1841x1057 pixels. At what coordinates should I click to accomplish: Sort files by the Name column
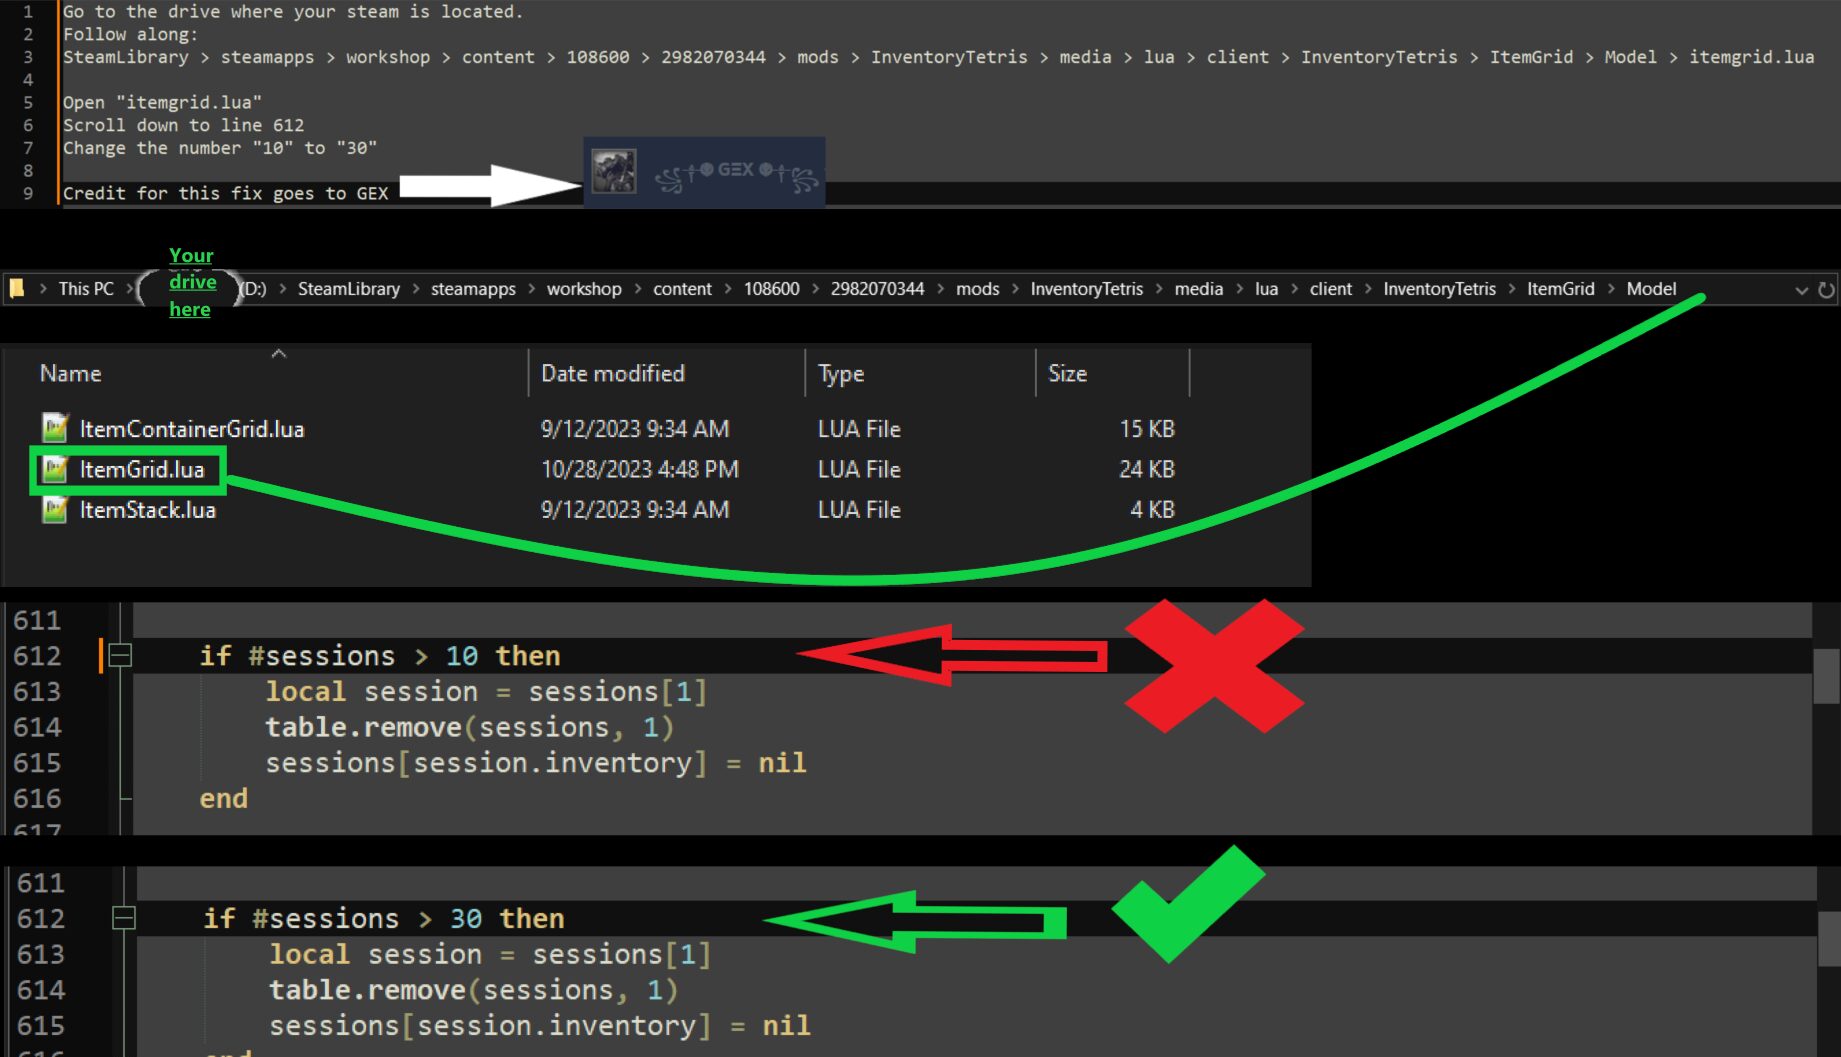pyautogui.click(x=71, y=373)
